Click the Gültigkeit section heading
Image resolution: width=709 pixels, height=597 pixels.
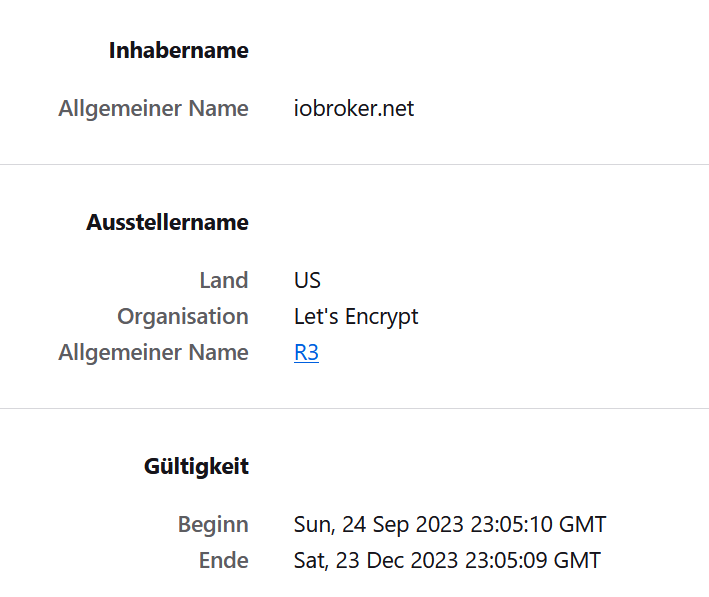[196, 466]
